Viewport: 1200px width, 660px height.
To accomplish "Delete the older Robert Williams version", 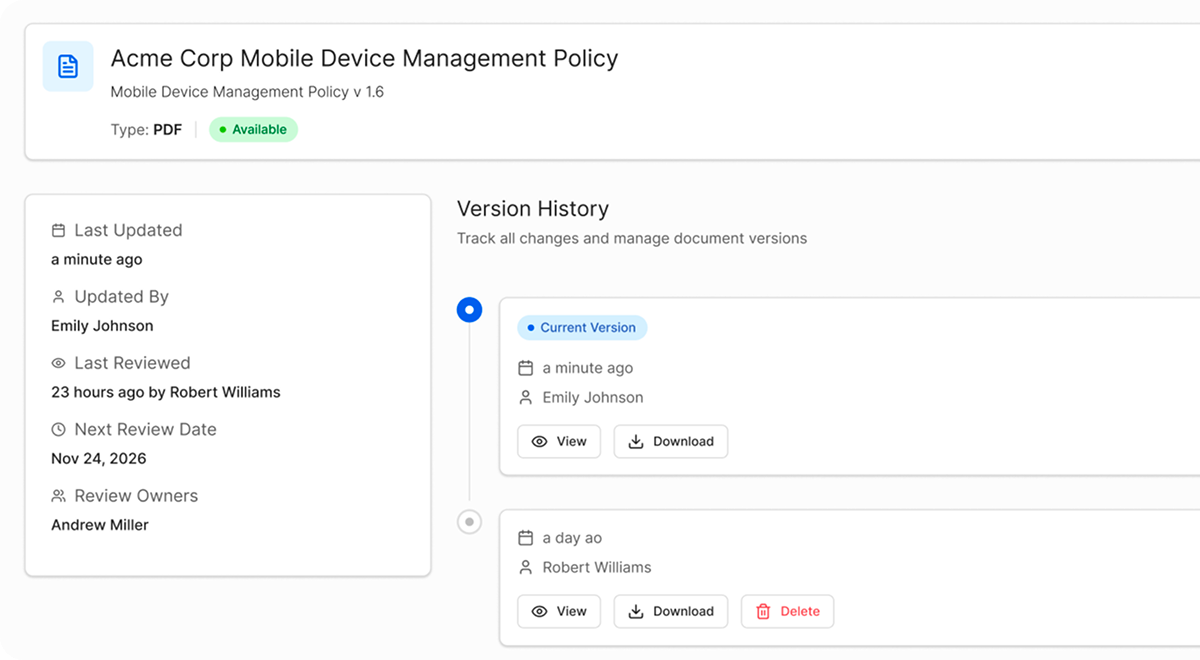I will [x=787, y=611].
